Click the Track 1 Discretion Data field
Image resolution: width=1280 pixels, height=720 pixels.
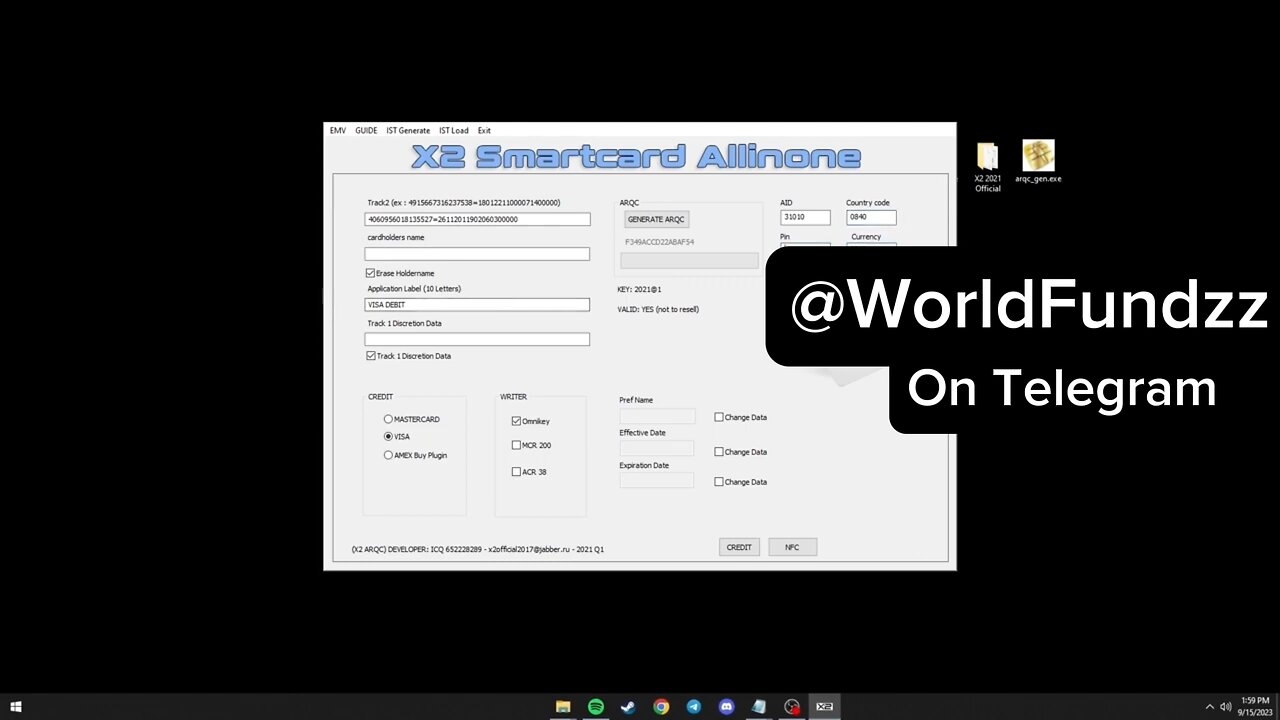click(477, 339)
